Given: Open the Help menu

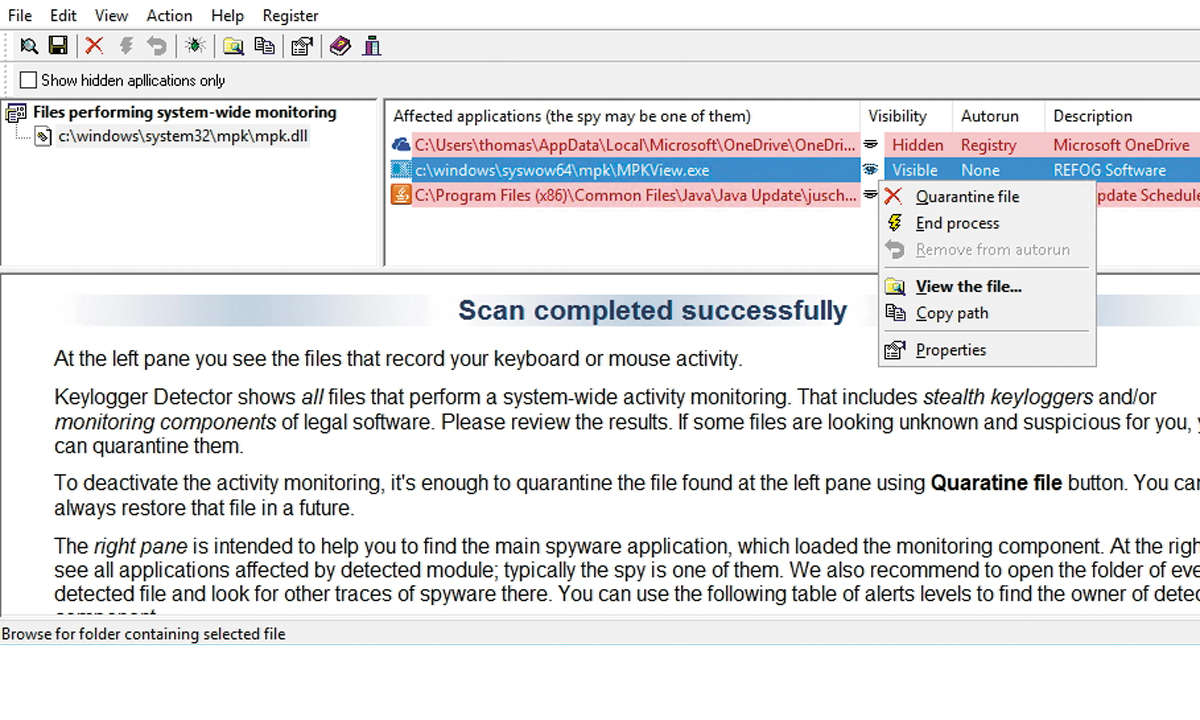Looking at the screenshot, I should click(228, 15).
